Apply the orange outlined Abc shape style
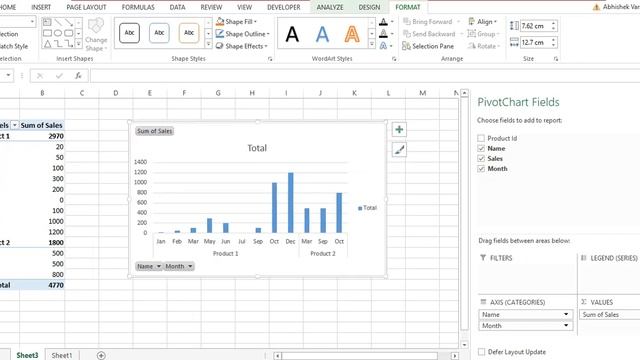The width and height of the screenshot is (640, 360). pos(189,33)
